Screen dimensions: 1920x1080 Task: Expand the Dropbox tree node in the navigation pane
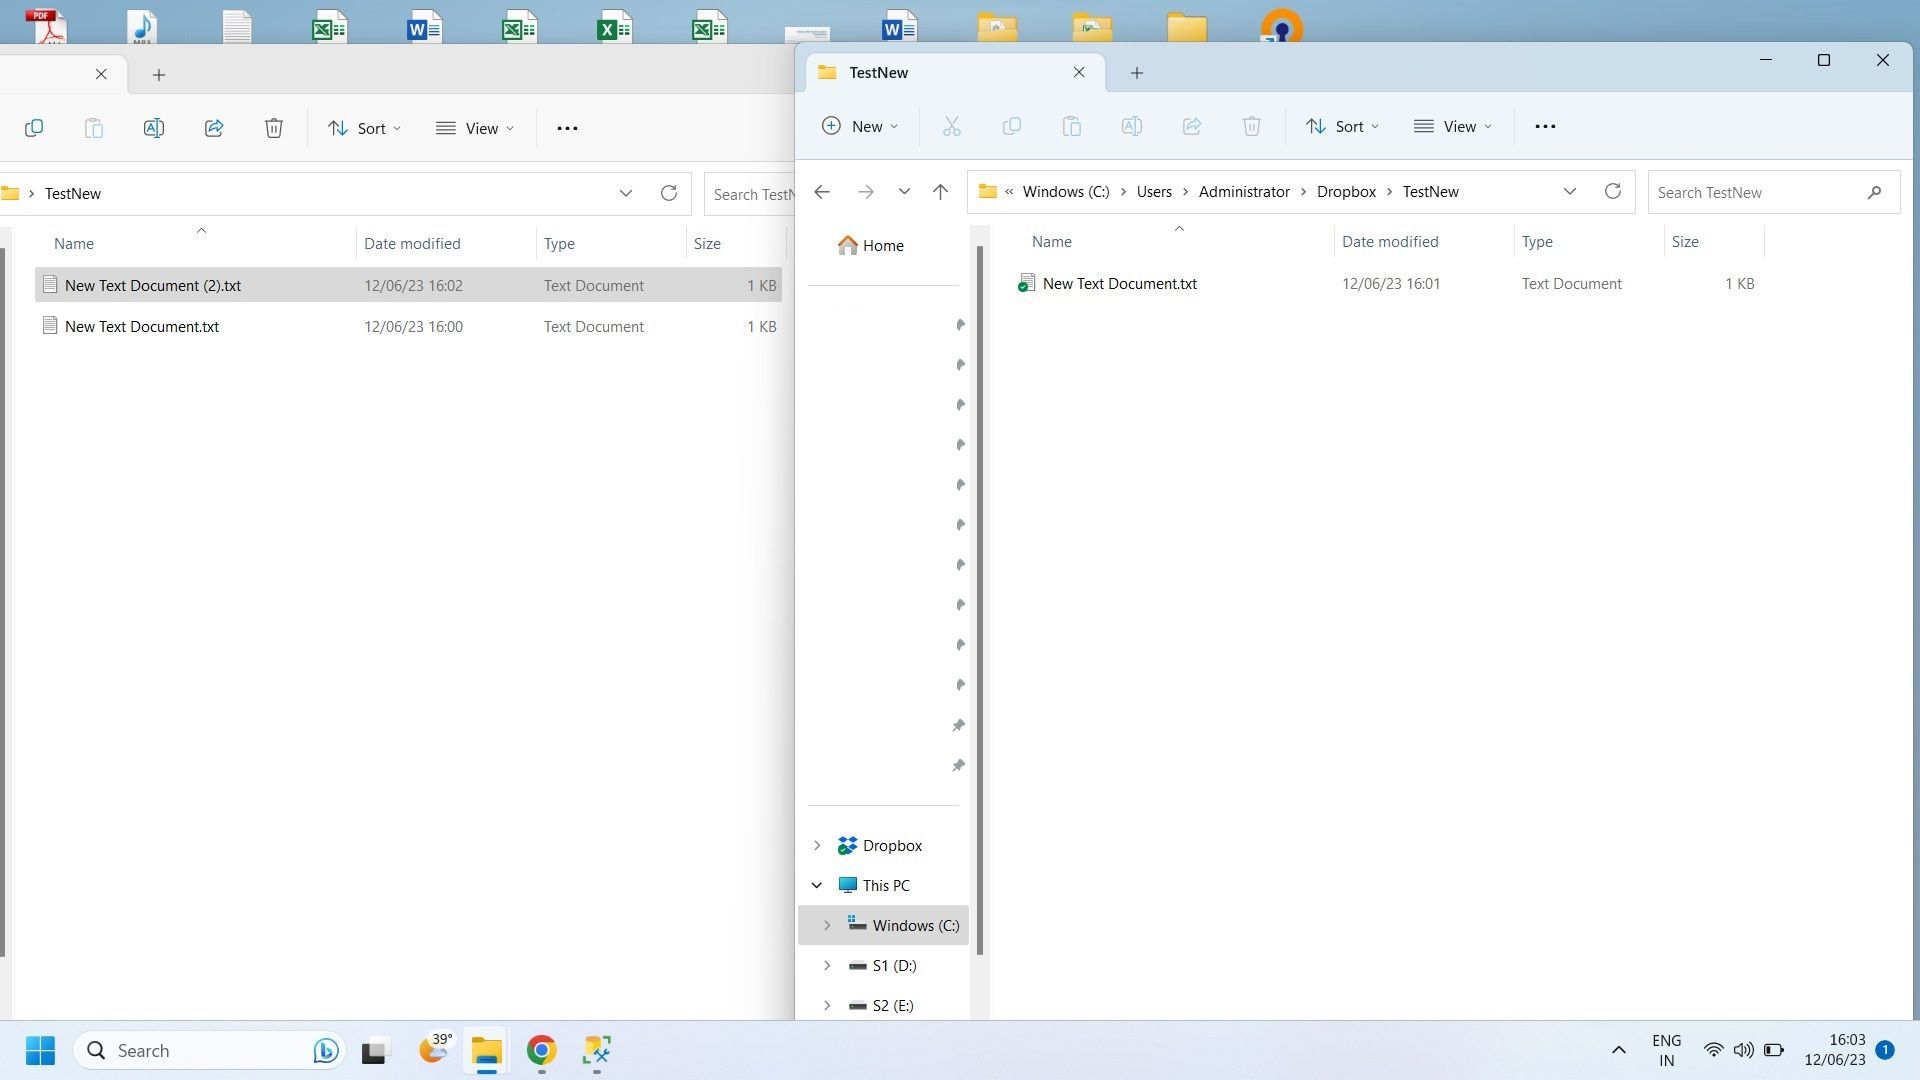pyautogui.click(x=817, y=846)
